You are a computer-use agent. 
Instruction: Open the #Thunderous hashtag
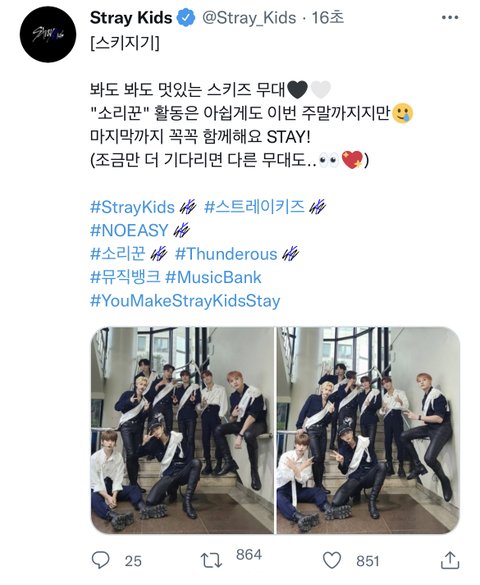click(226, 254)
